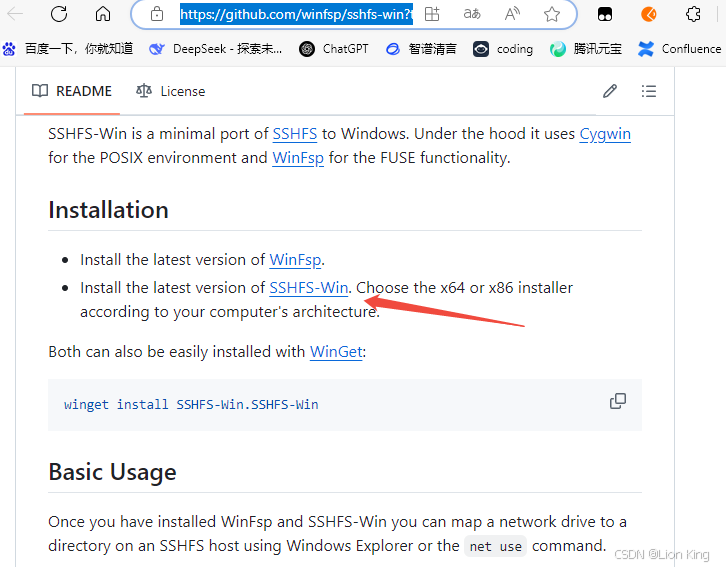
Task: Click the WinGet link
Action: pyautogui.click(x=336, y=352)
